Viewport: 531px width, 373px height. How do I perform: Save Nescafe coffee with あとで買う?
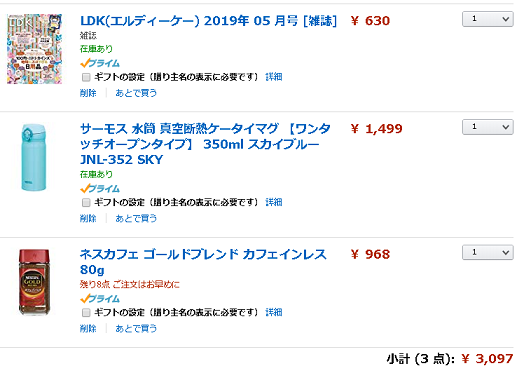tap(136, 328)
